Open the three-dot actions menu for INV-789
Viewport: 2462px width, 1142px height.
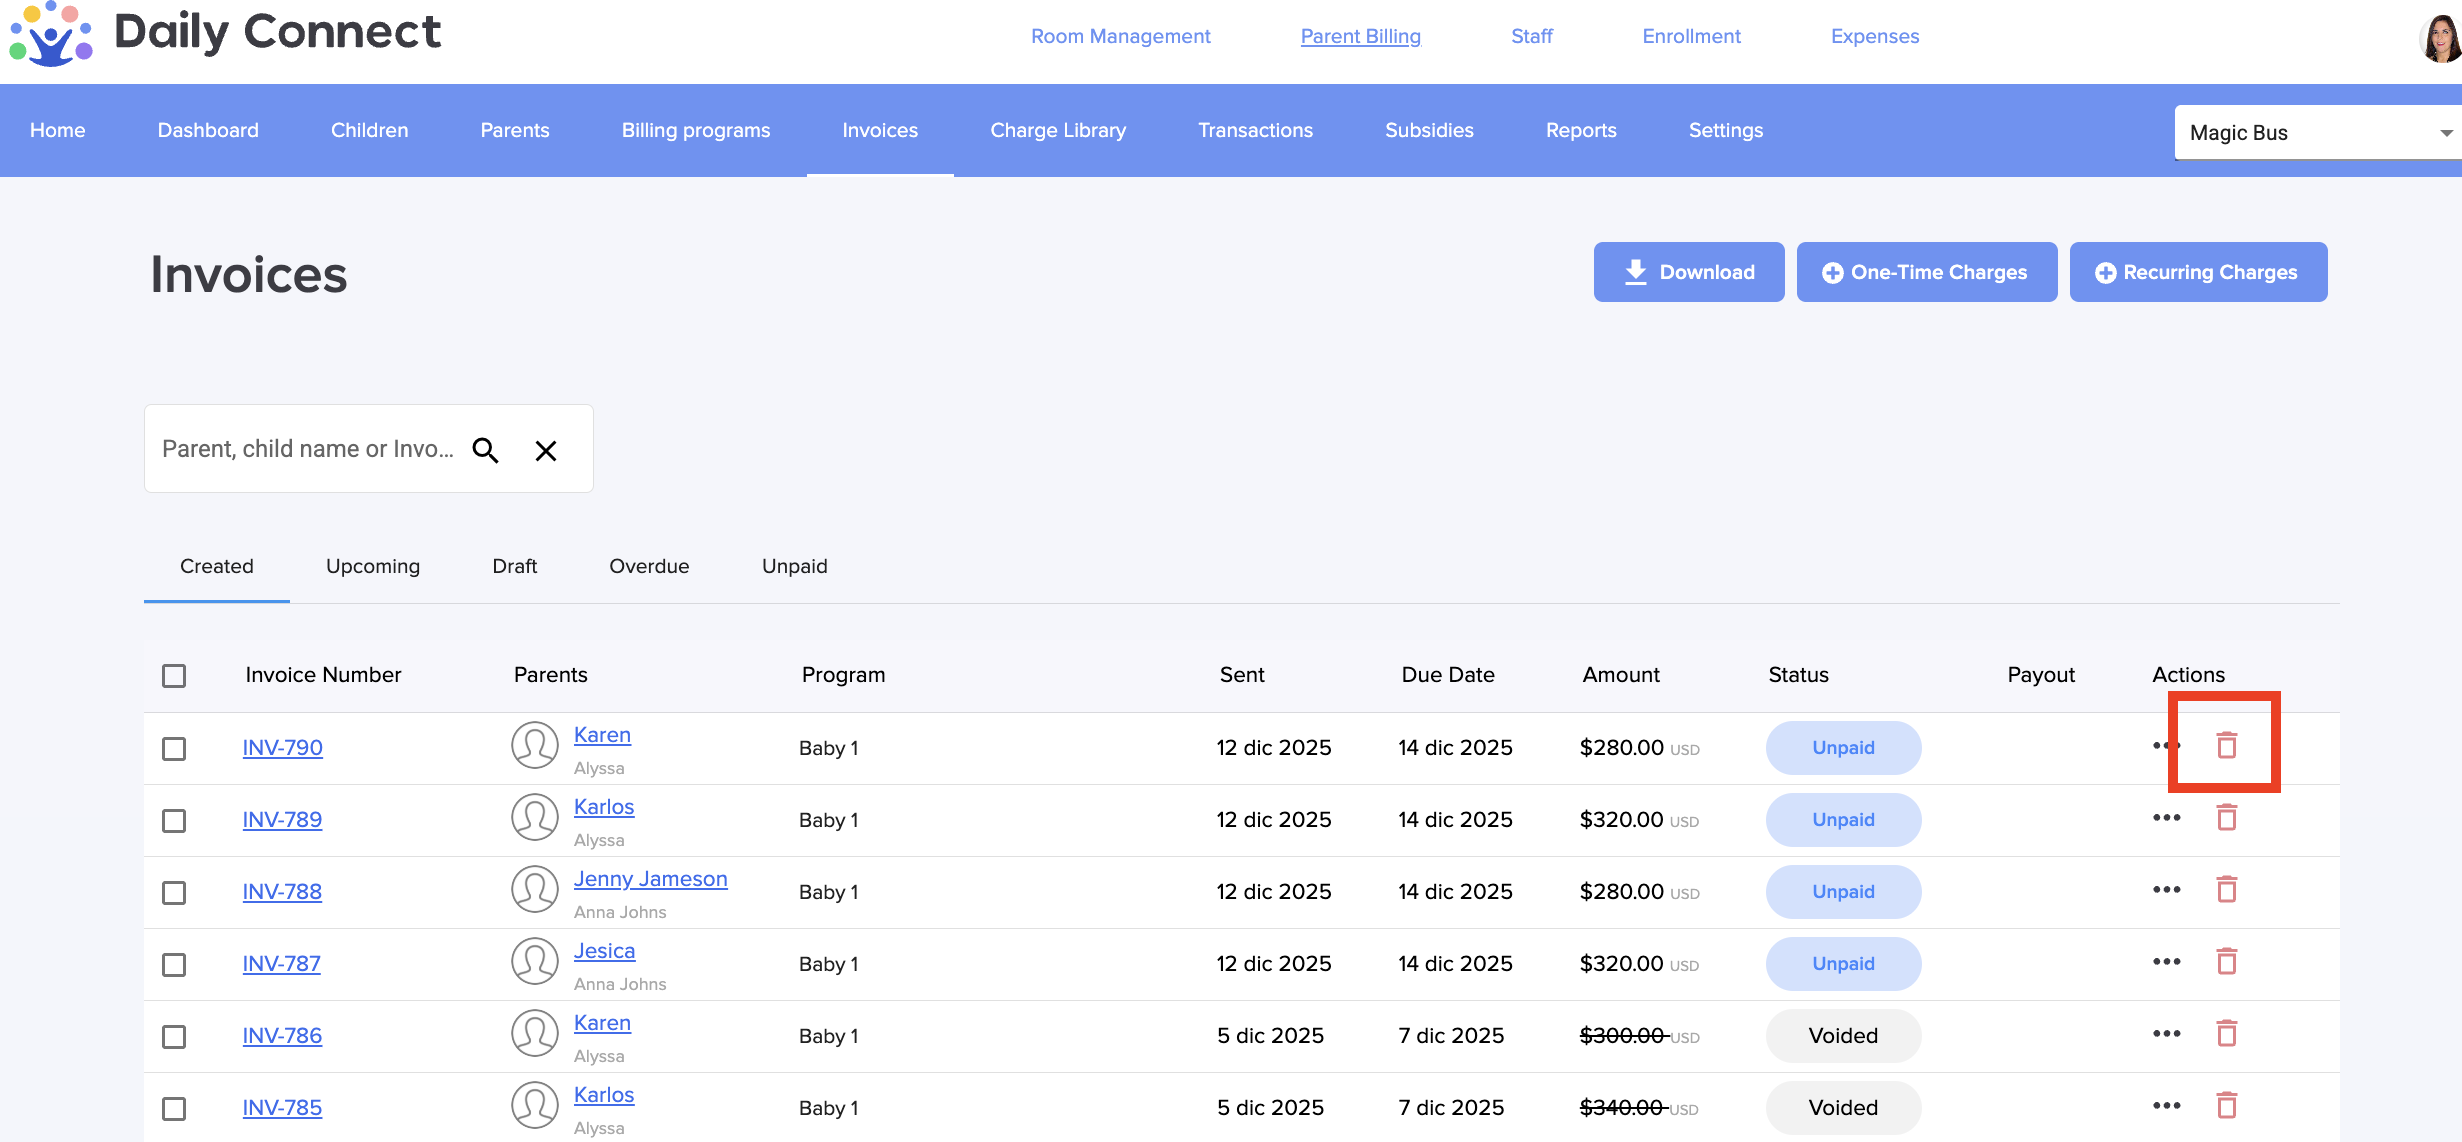tap(2166, 818)
